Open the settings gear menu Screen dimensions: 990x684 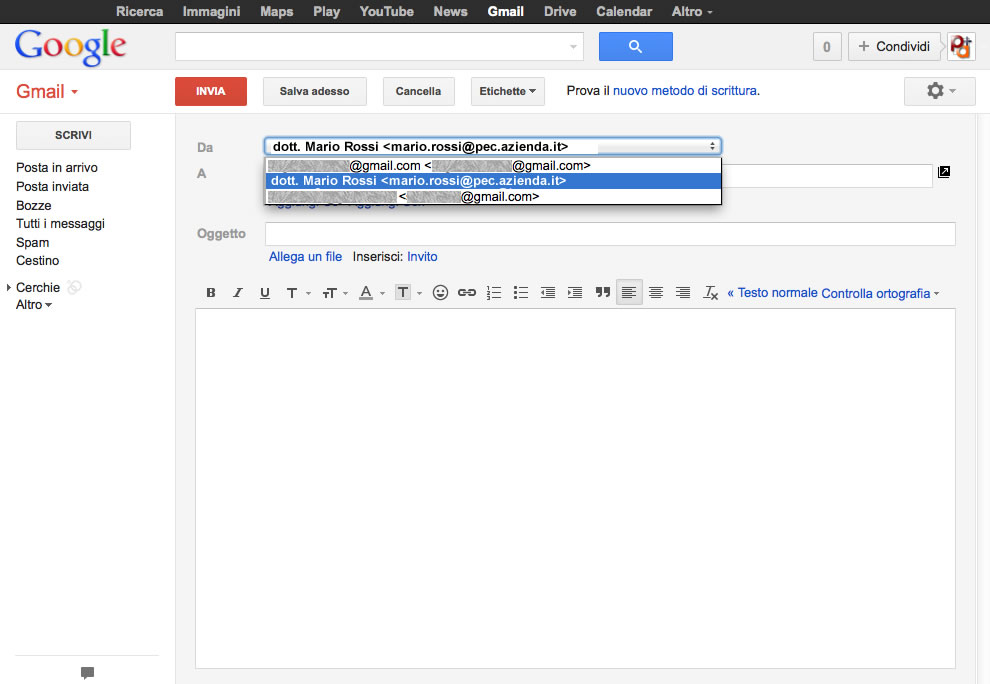coord(939,91)
